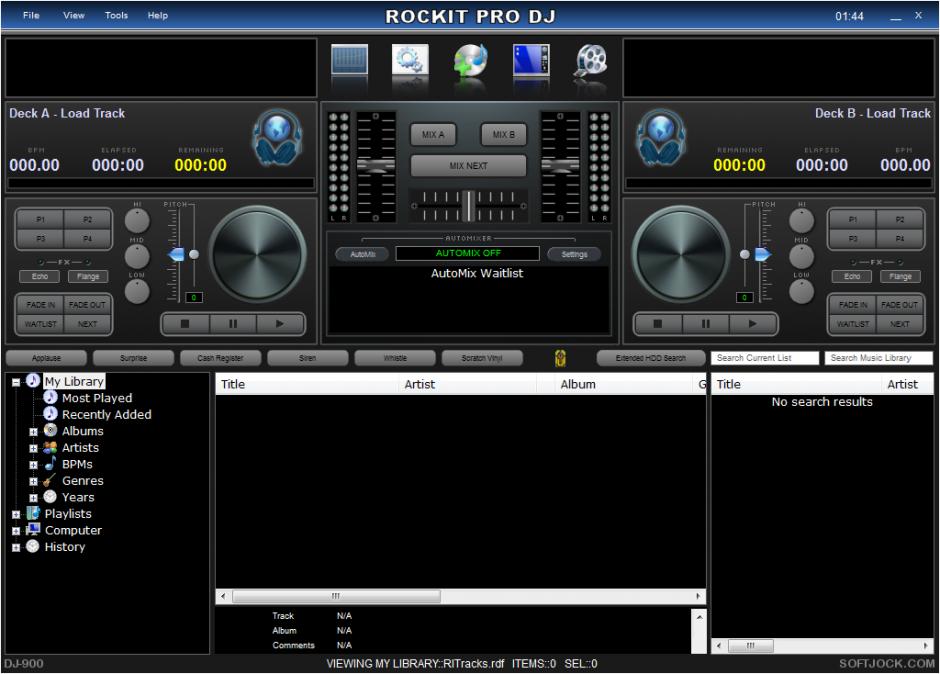Expand the Computer node
Image resolution: width=940 pixels, height=674 pixels.
[16, 531]
